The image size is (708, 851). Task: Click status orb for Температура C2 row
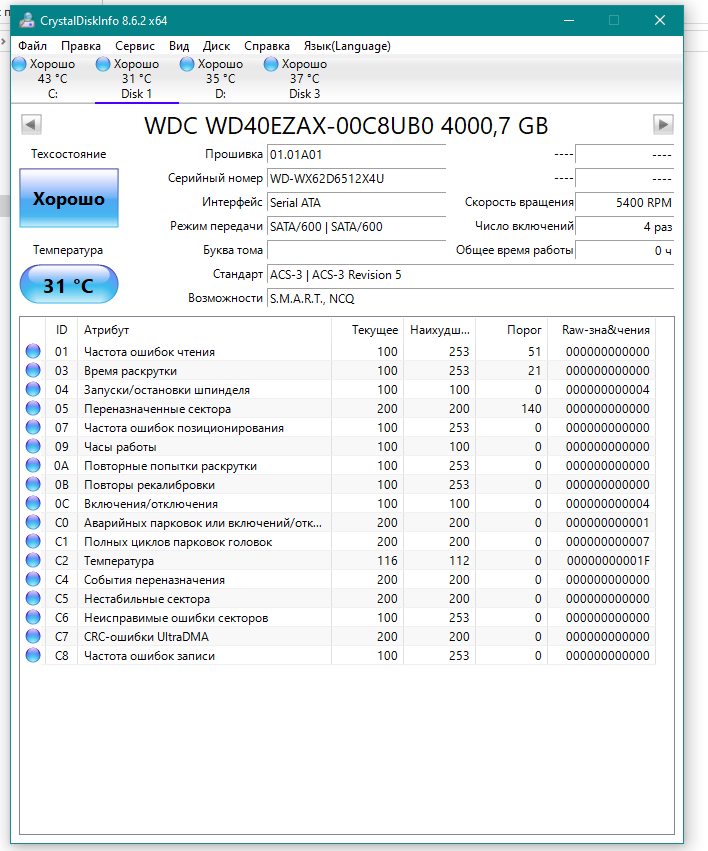[33, 560]
